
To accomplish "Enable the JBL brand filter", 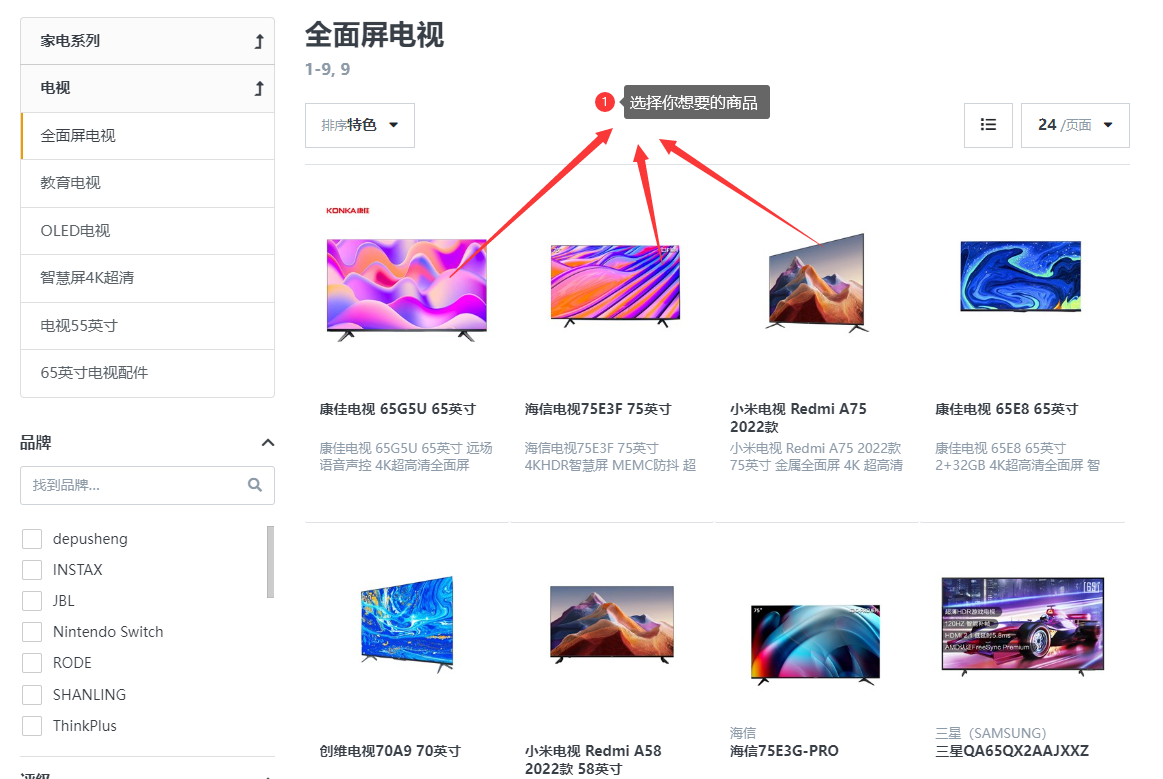I will (32, 601).
